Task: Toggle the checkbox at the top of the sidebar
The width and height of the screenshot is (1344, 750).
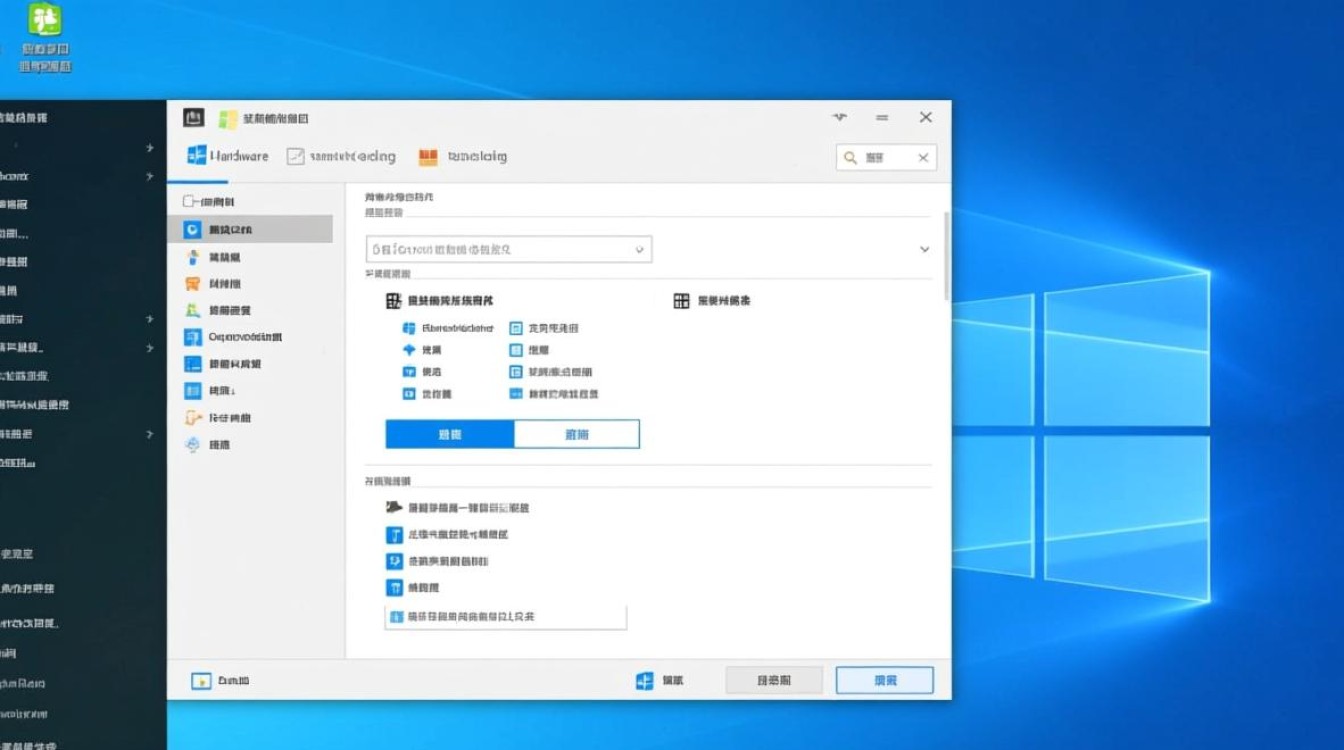Action: point(189,201)
